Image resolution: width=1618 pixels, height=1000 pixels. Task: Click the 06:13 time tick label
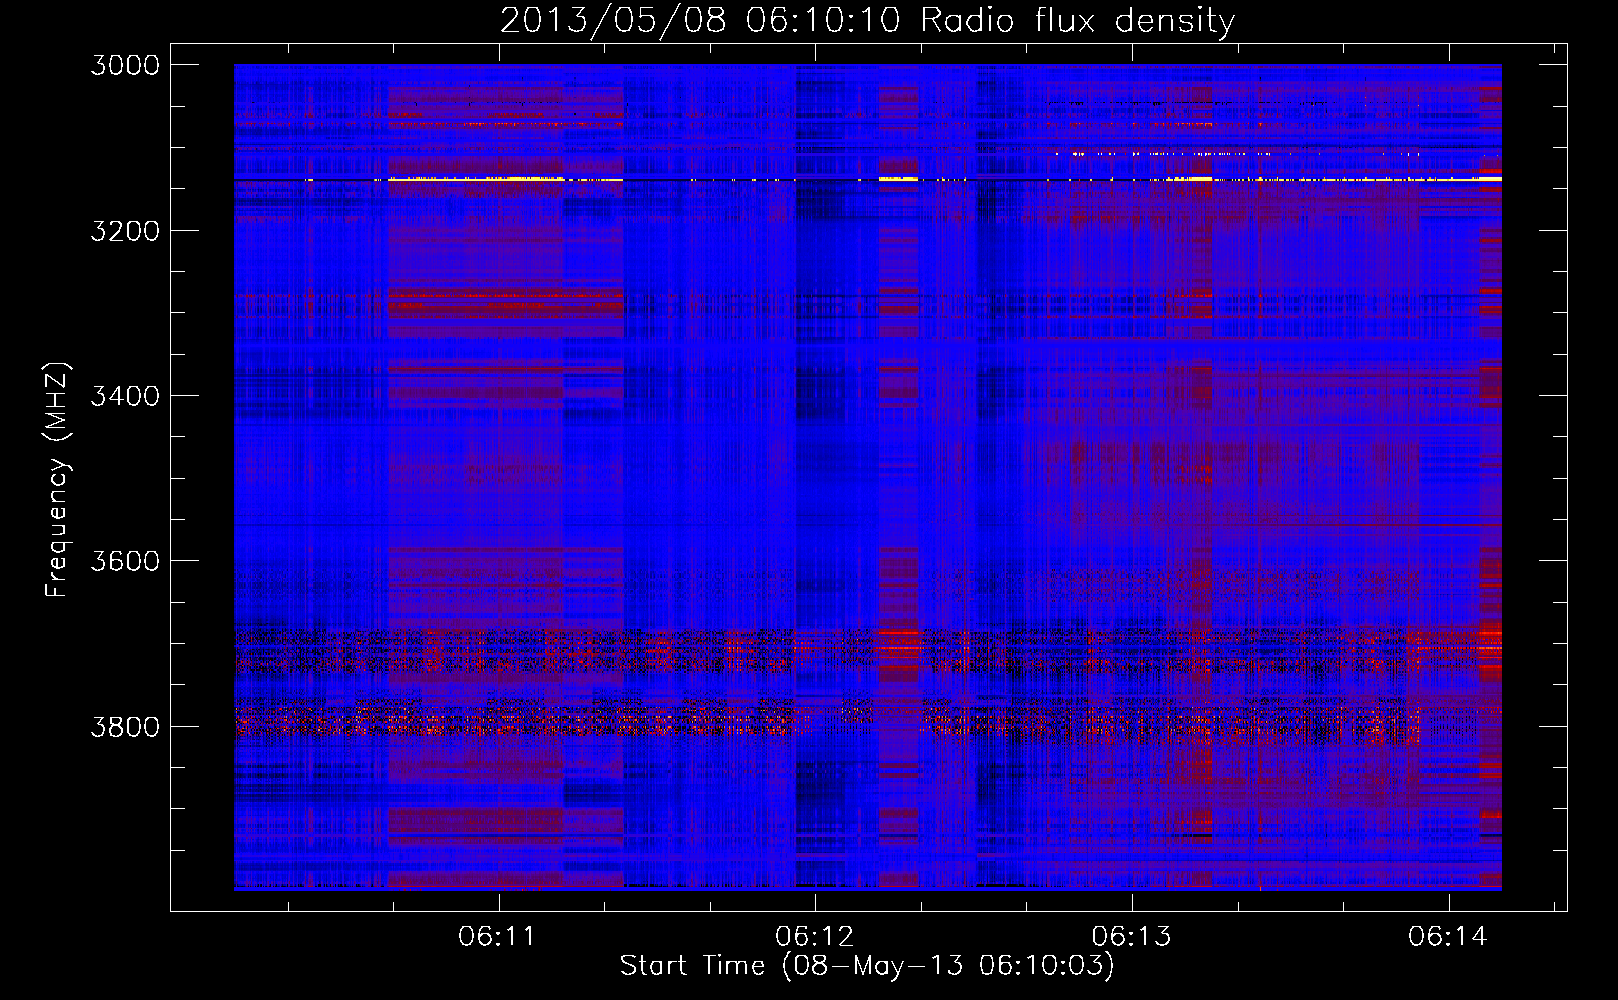click(1131, 937)
